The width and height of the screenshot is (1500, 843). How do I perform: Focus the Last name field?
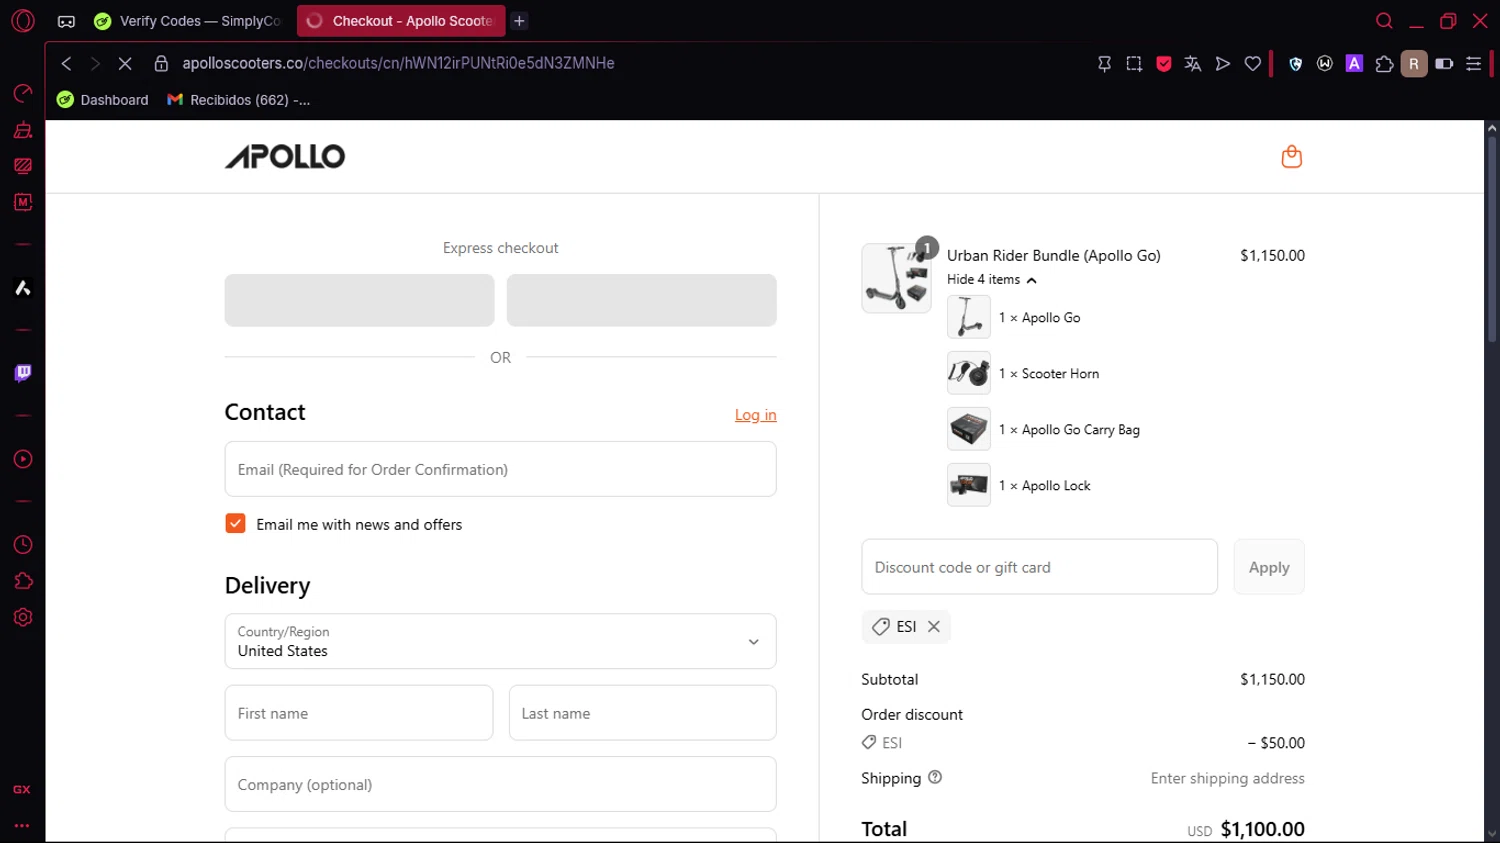pos(642,713)
